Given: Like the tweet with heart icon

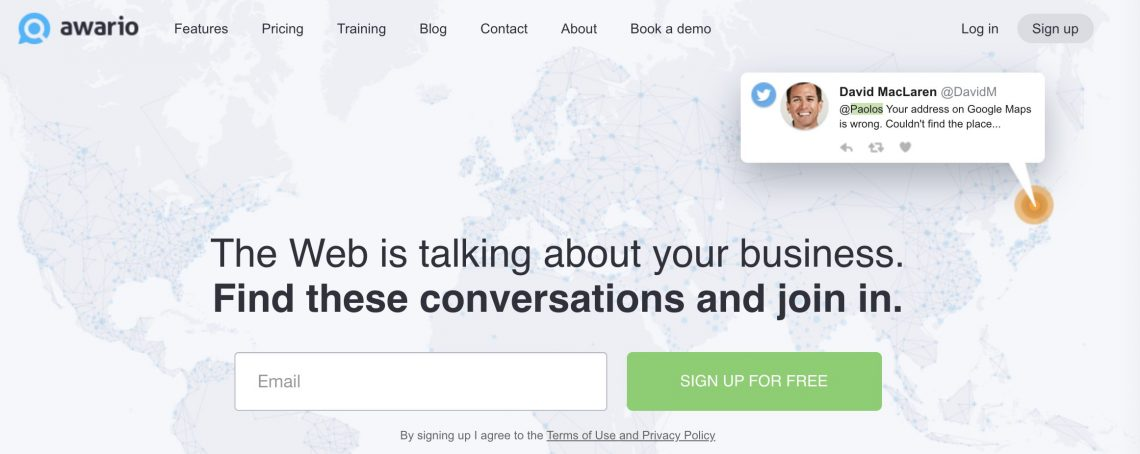Looking at the screenshot, I should (905, 148).
